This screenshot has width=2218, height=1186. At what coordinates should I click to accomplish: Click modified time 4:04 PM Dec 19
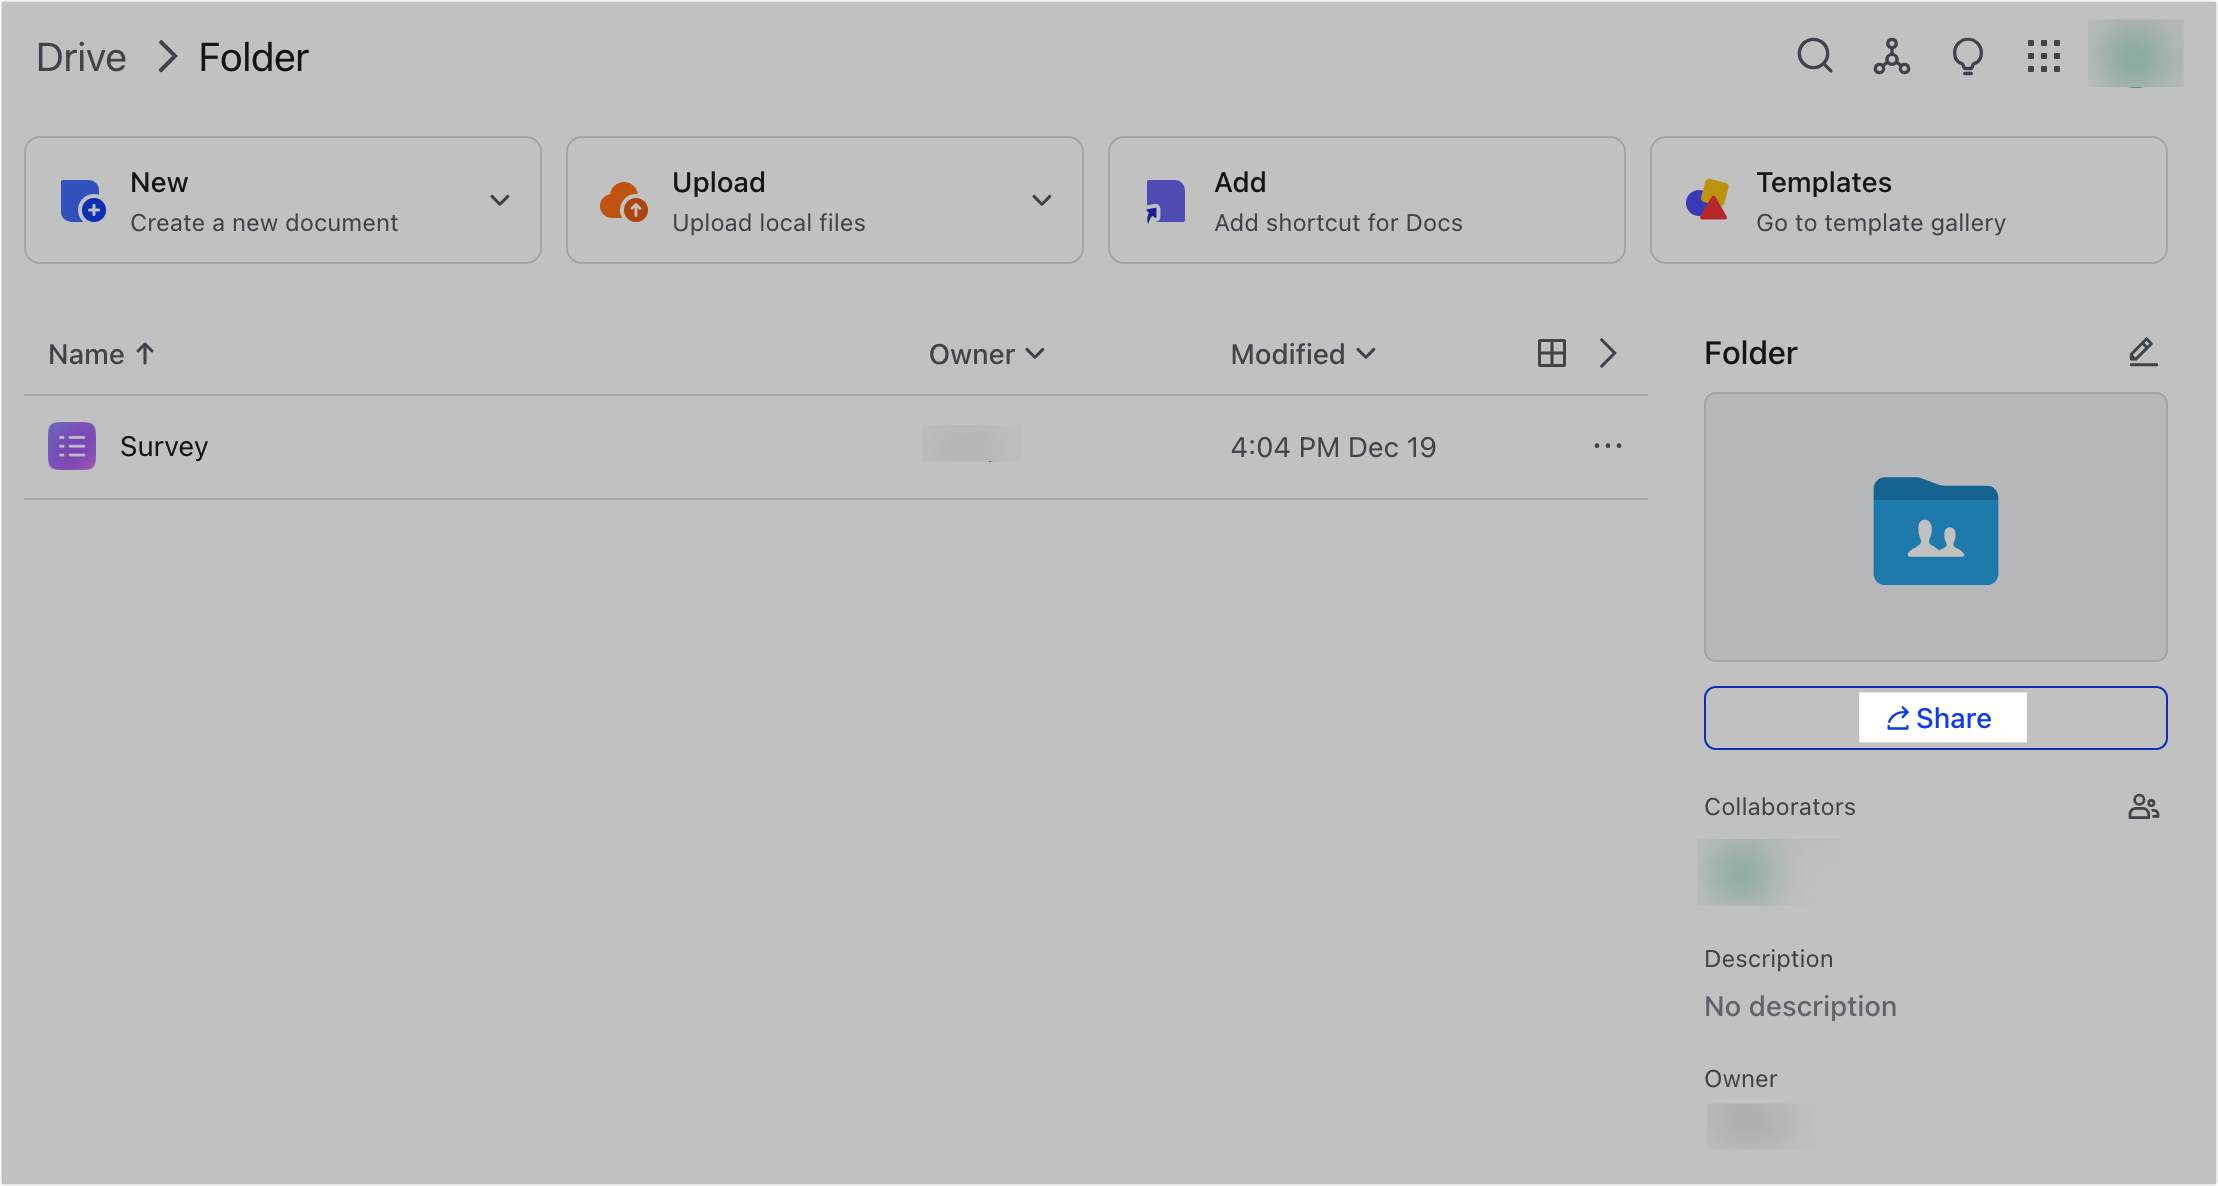(1333, 447)
